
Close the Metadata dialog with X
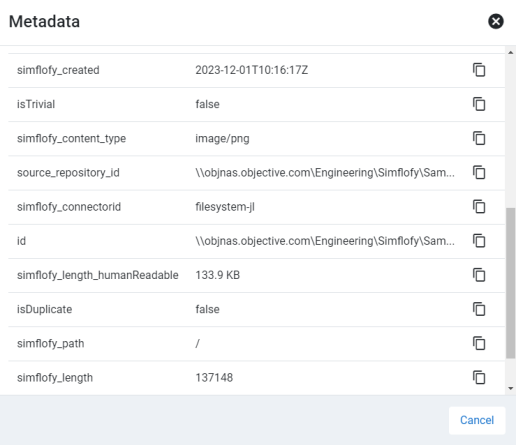496,21
